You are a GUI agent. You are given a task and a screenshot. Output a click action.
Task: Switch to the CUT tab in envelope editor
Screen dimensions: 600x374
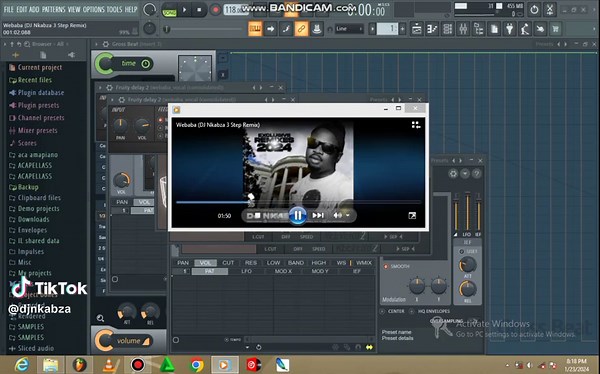pos(228,263)
